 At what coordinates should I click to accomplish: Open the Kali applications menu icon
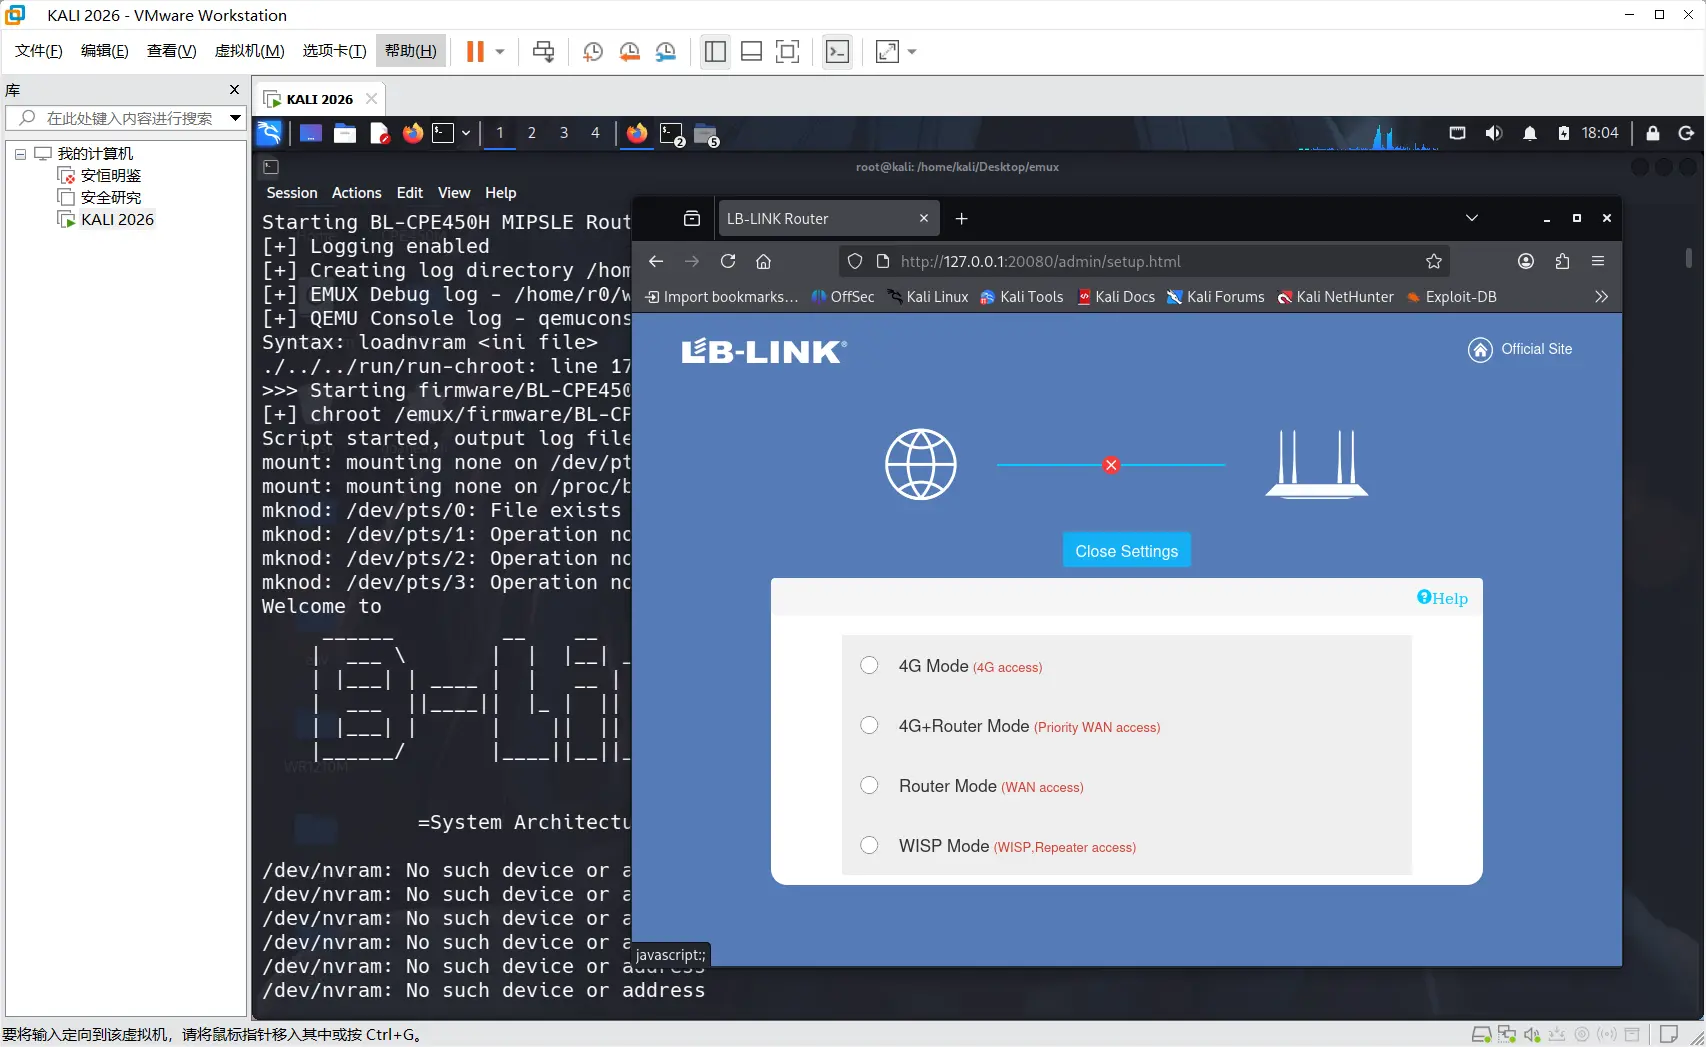[269, 133]
